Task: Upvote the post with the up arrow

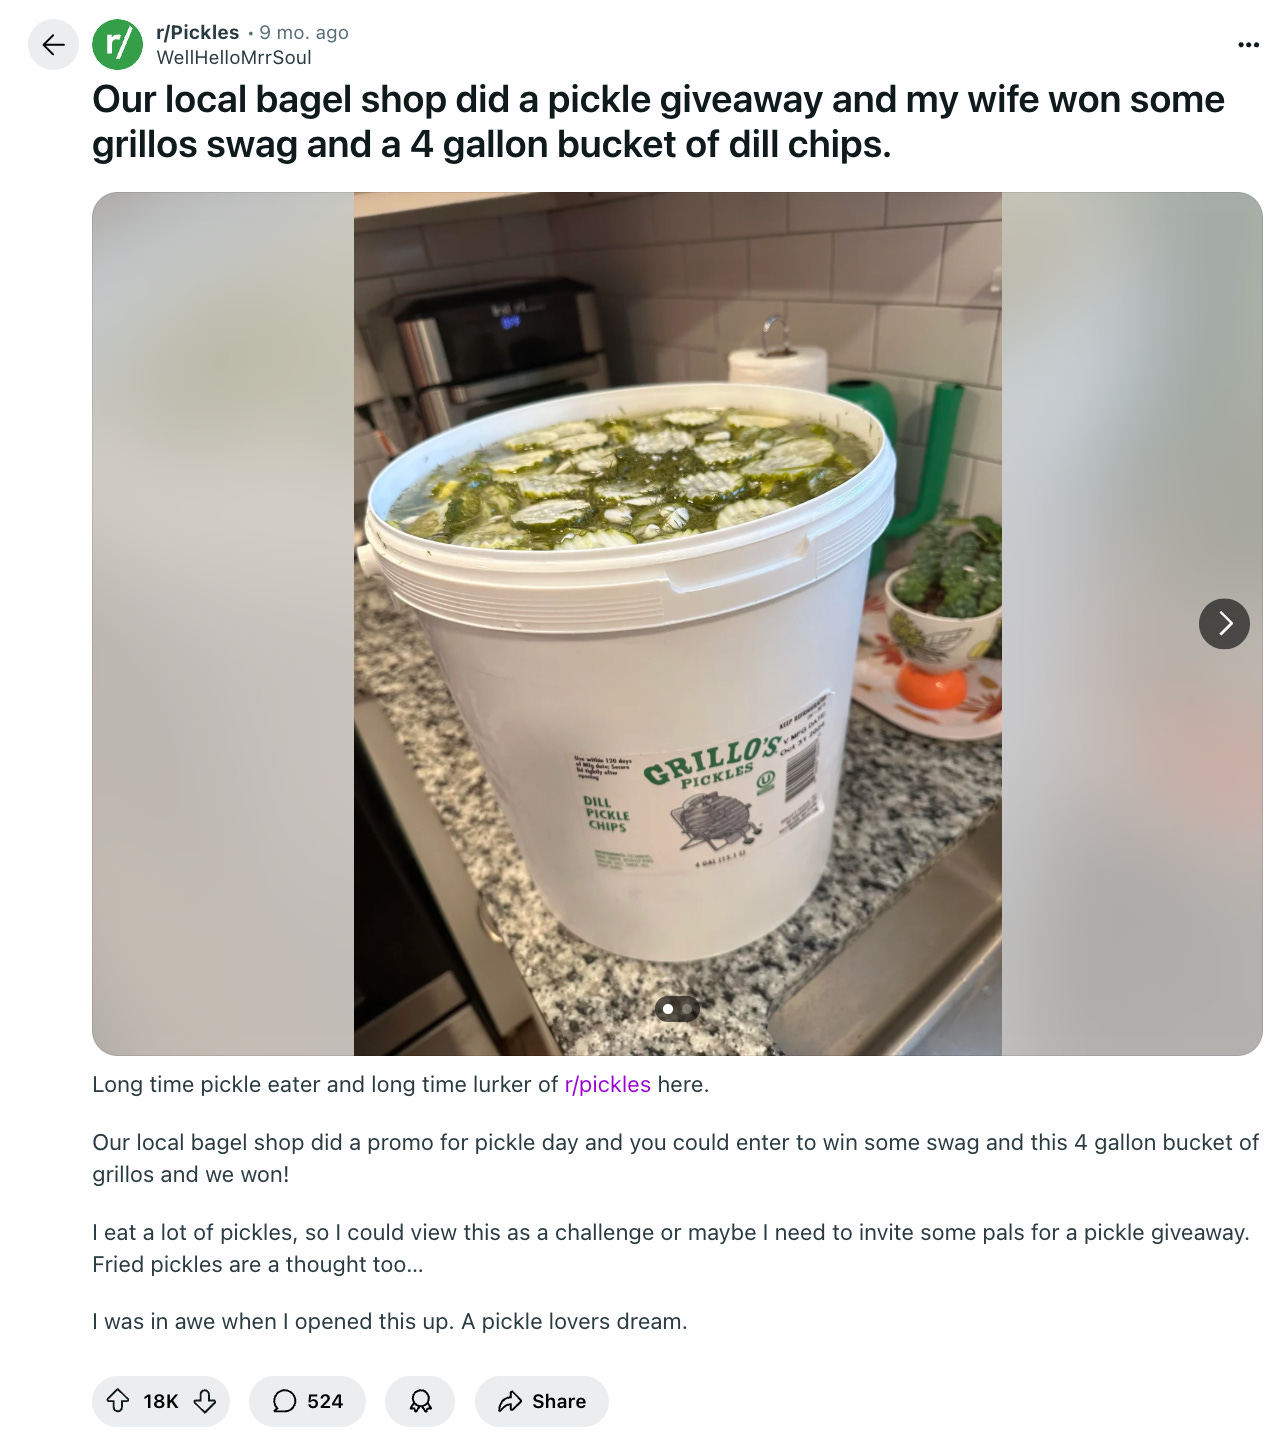Action: [118, 1401]
